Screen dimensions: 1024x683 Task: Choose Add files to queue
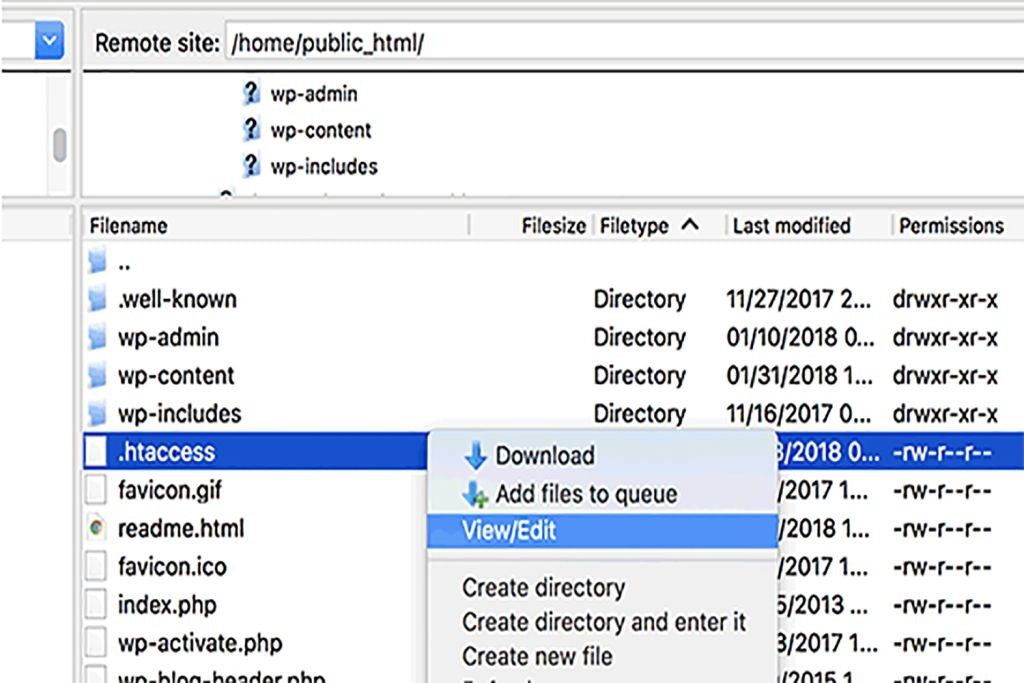[602, 494]
